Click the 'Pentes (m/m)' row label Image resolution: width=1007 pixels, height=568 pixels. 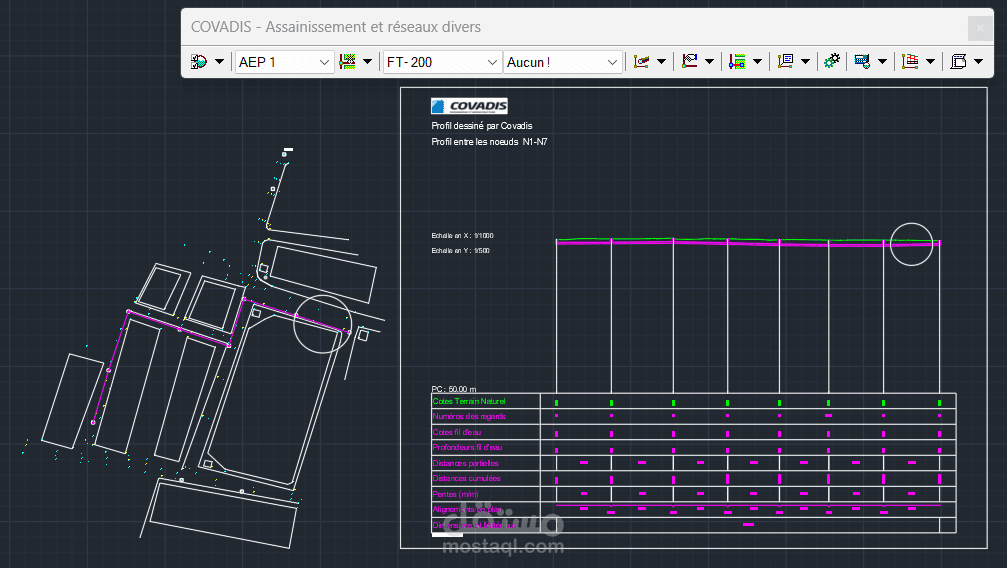(455, 494)
